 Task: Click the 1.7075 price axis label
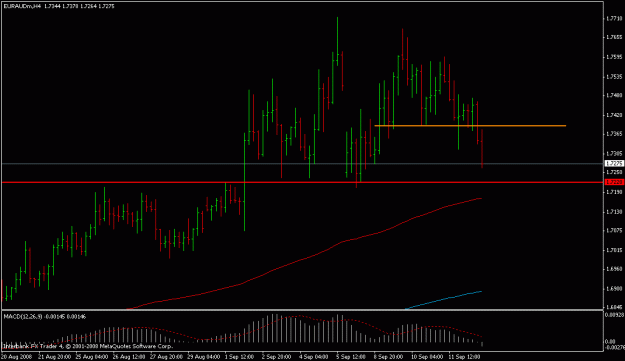tap(614, 230)
